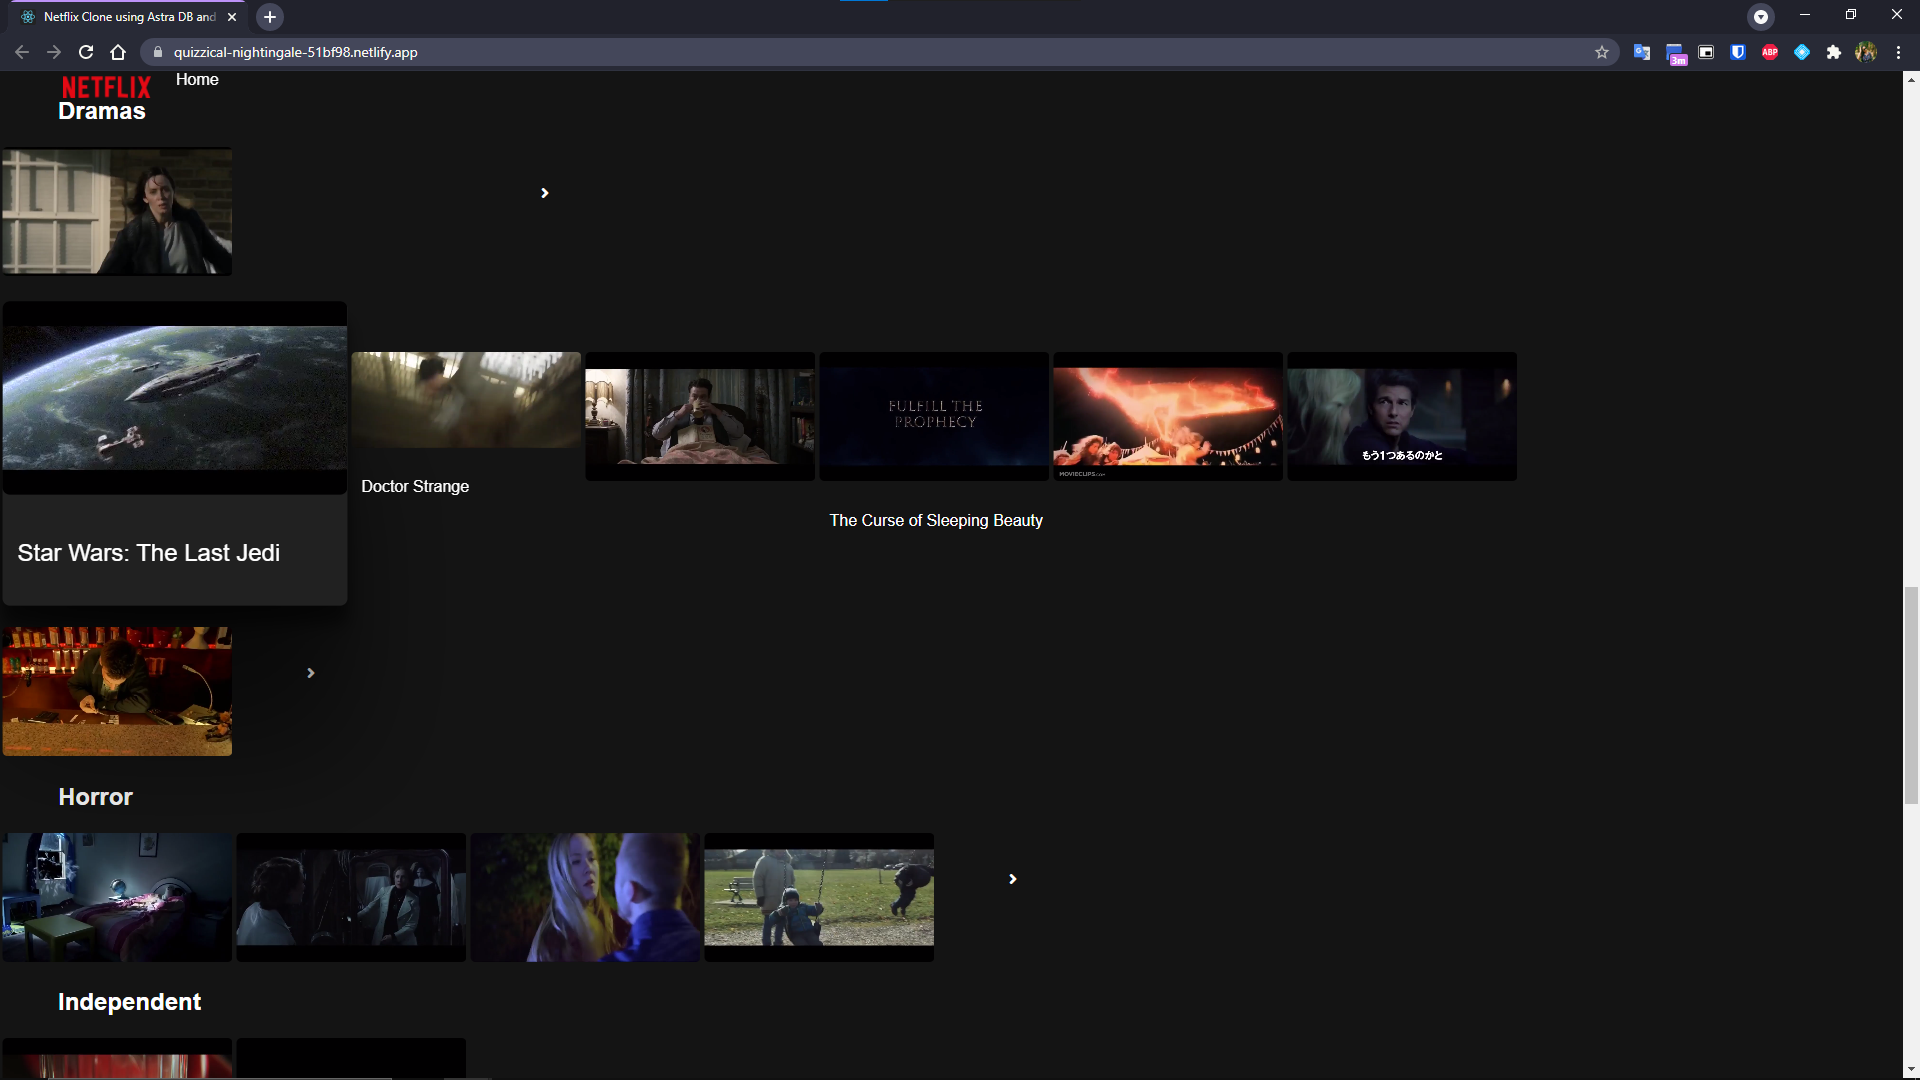This screenshot has width=1920, height=1080.
Task: Reload the page
Action: tap(86, 52)
